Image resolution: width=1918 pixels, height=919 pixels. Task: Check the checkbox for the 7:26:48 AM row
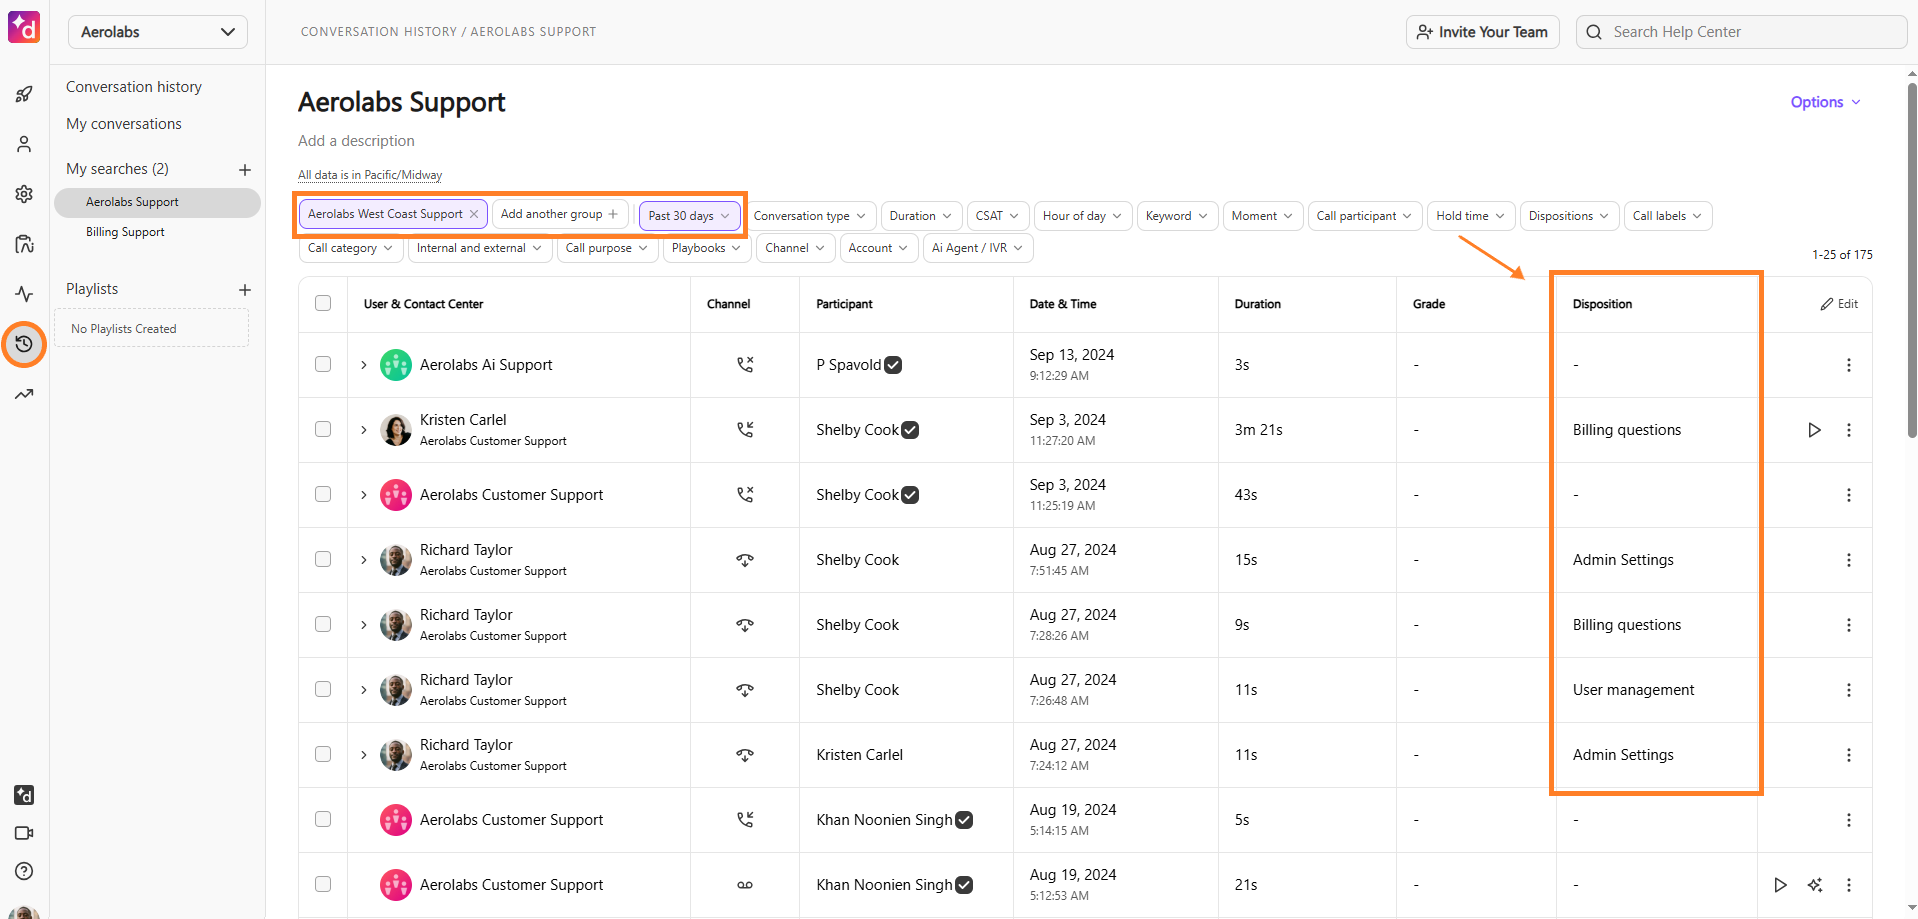tap(323, 689)
